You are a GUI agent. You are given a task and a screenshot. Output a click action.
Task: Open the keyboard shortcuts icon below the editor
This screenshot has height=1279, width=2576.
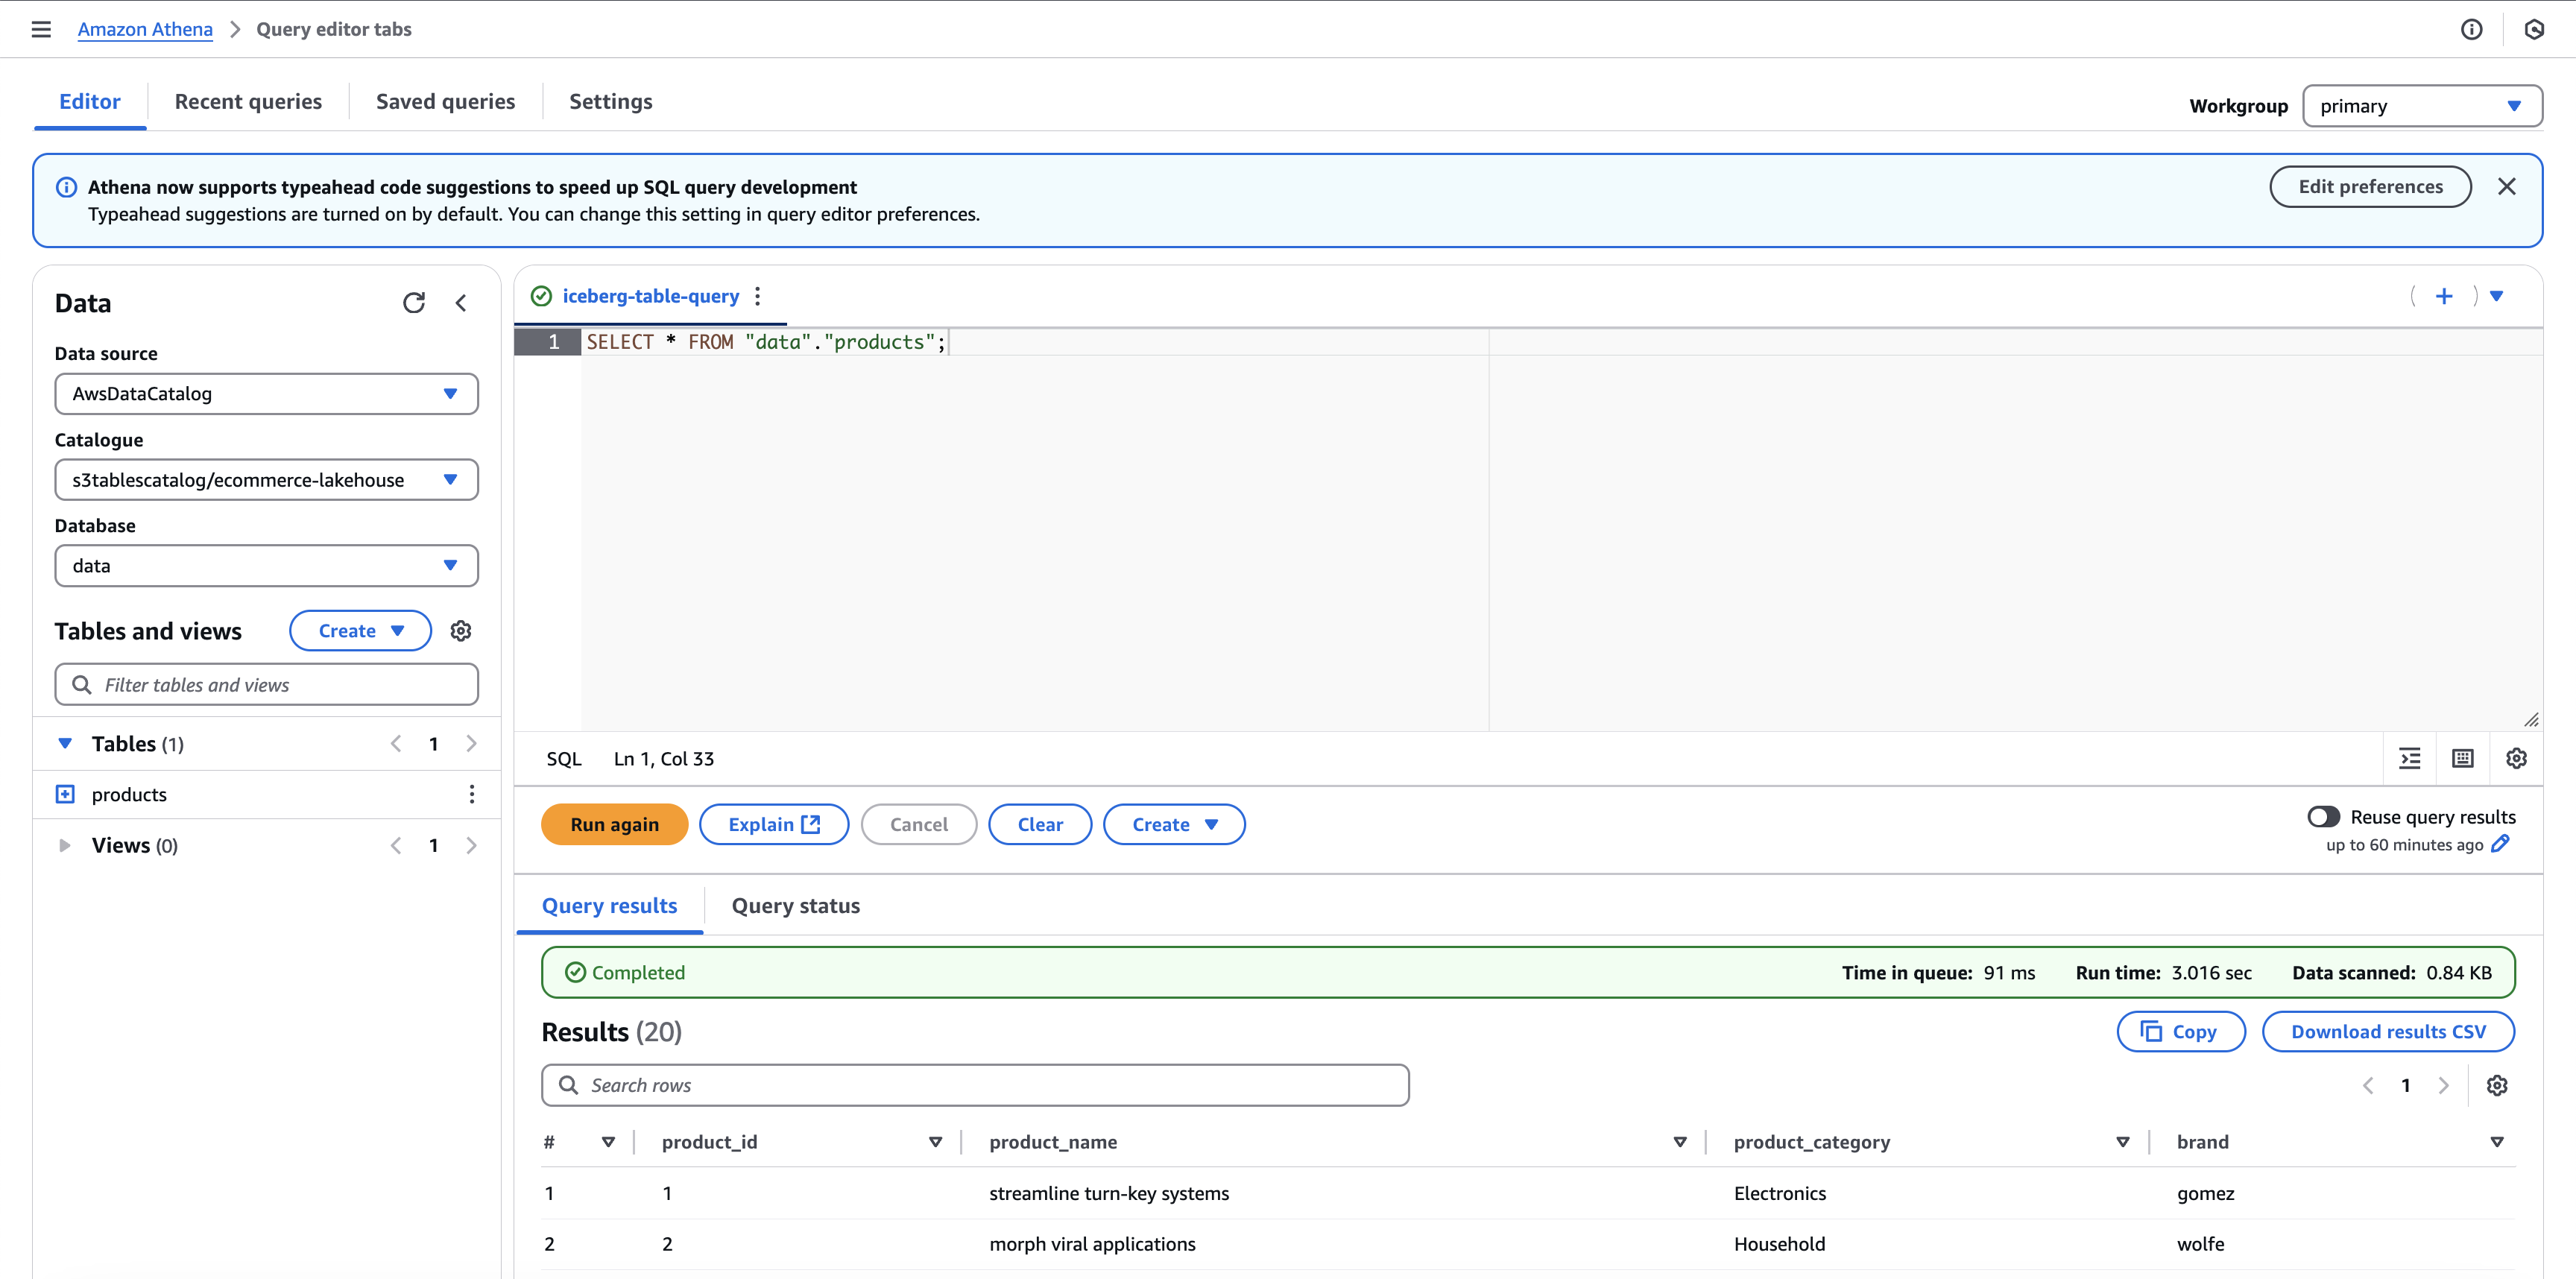(2463, 758)
